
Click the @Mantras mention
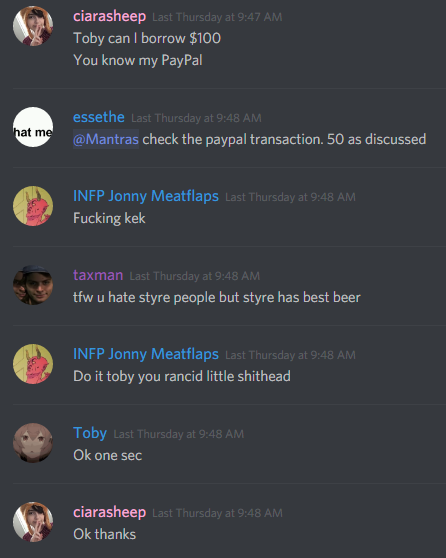point(106,139)
